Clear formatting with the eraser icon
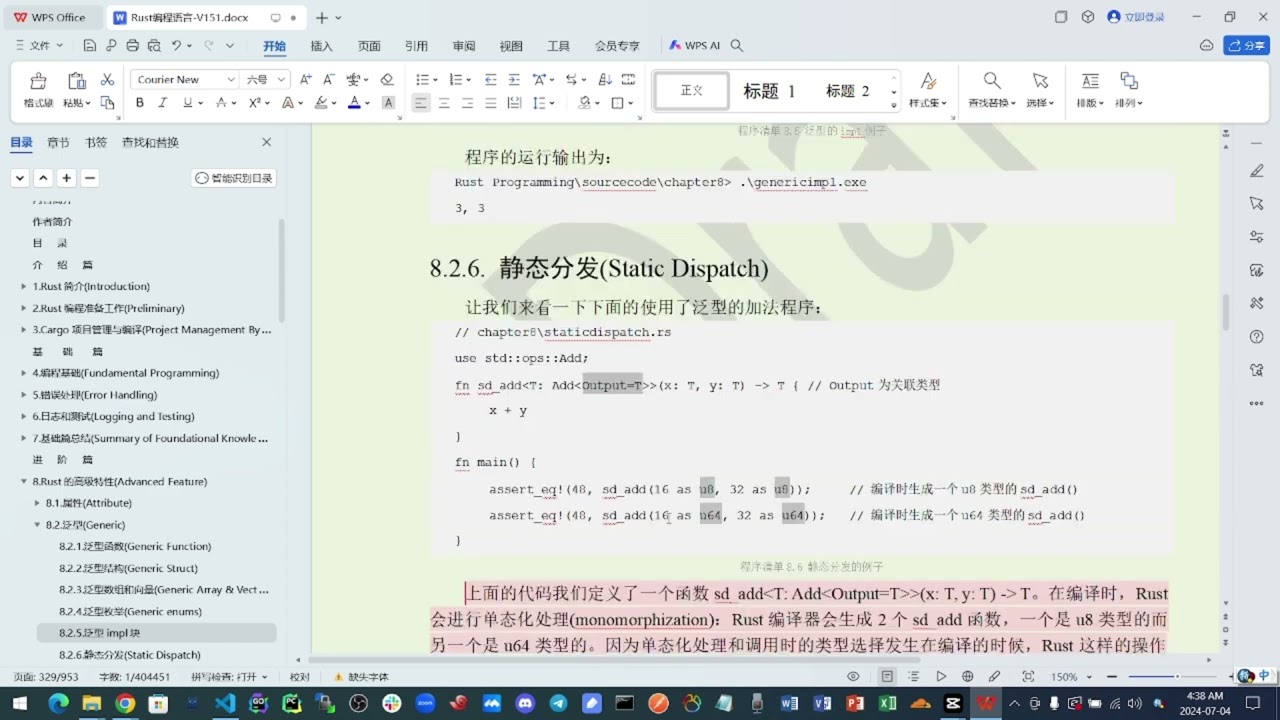This screenshot has height=720, width=1280. 387,80
